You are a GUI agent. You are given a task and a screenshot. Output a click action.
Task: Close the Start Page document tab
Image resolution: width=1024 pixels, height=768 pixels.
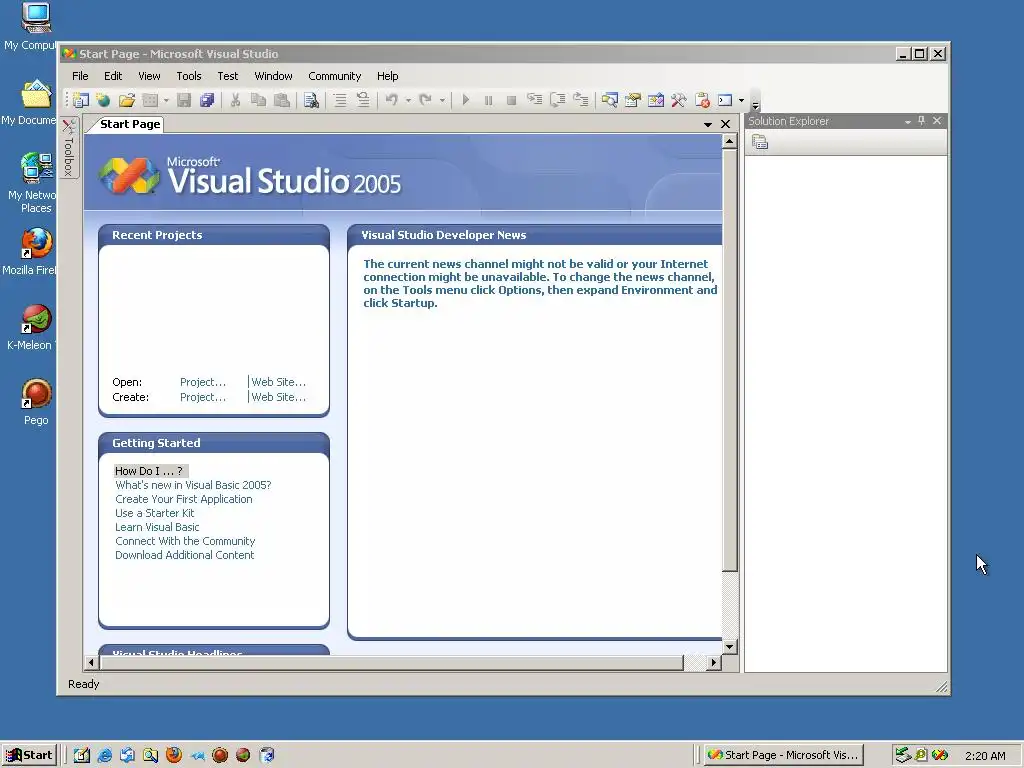[726, 124]
